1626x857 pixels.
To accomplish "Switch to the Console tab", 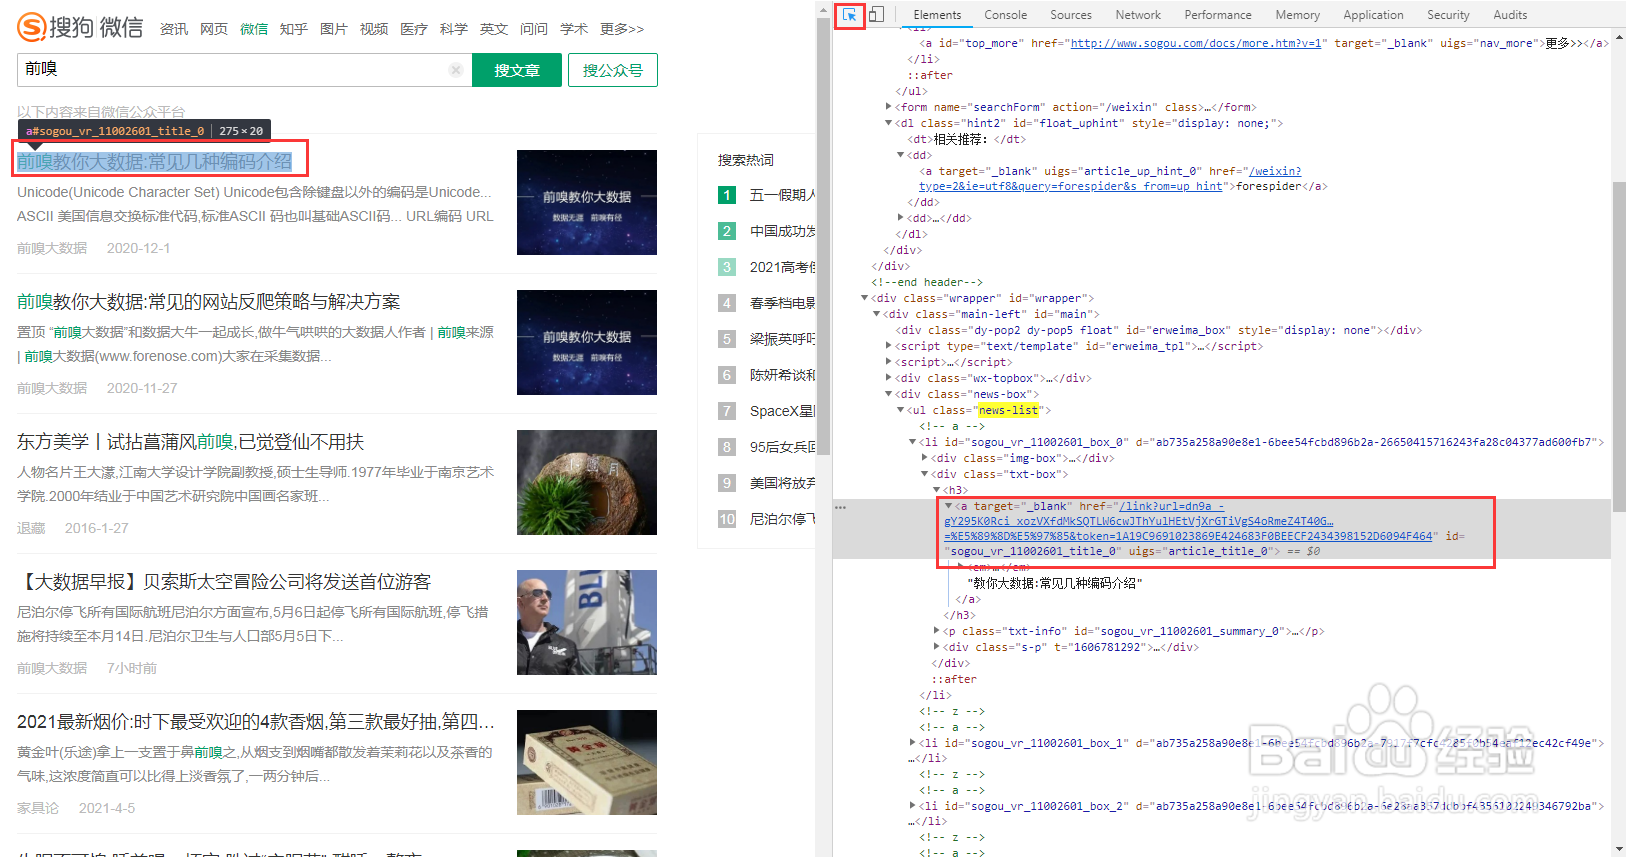I will [1005, 15].
